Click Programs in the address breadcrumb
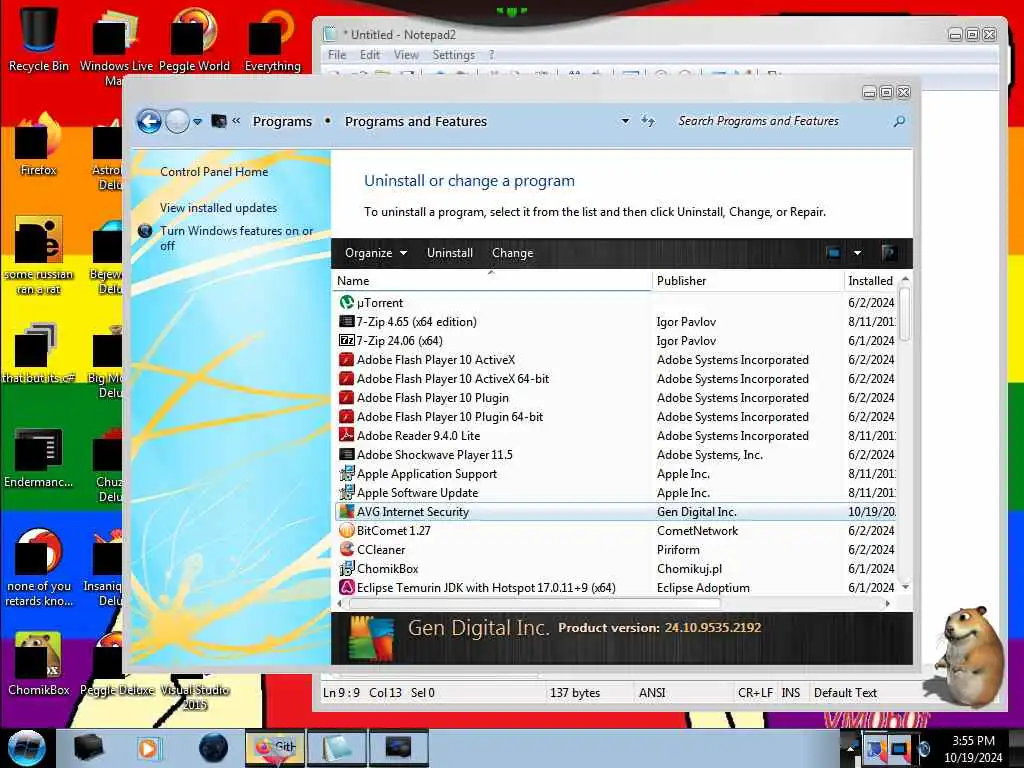1024x768 pixels. point(282,121)
